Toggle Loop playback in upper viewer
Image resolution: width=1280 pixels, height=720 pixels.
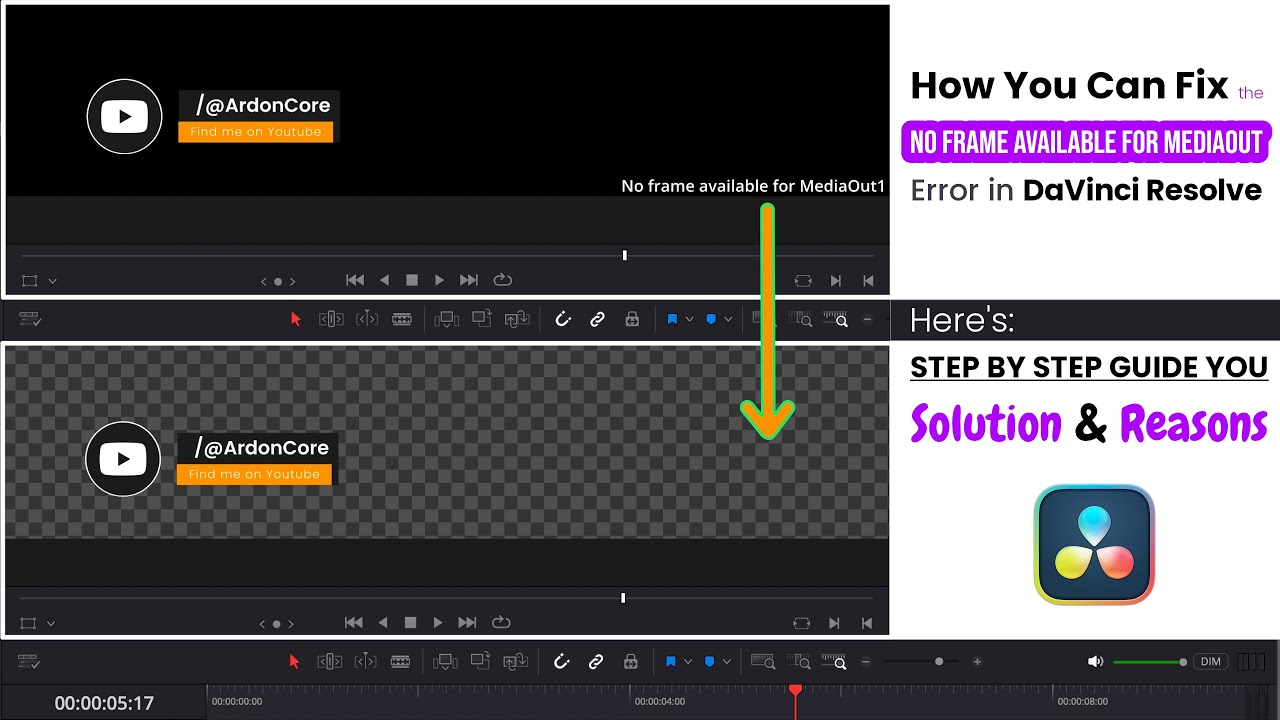(x=502, y=280)
